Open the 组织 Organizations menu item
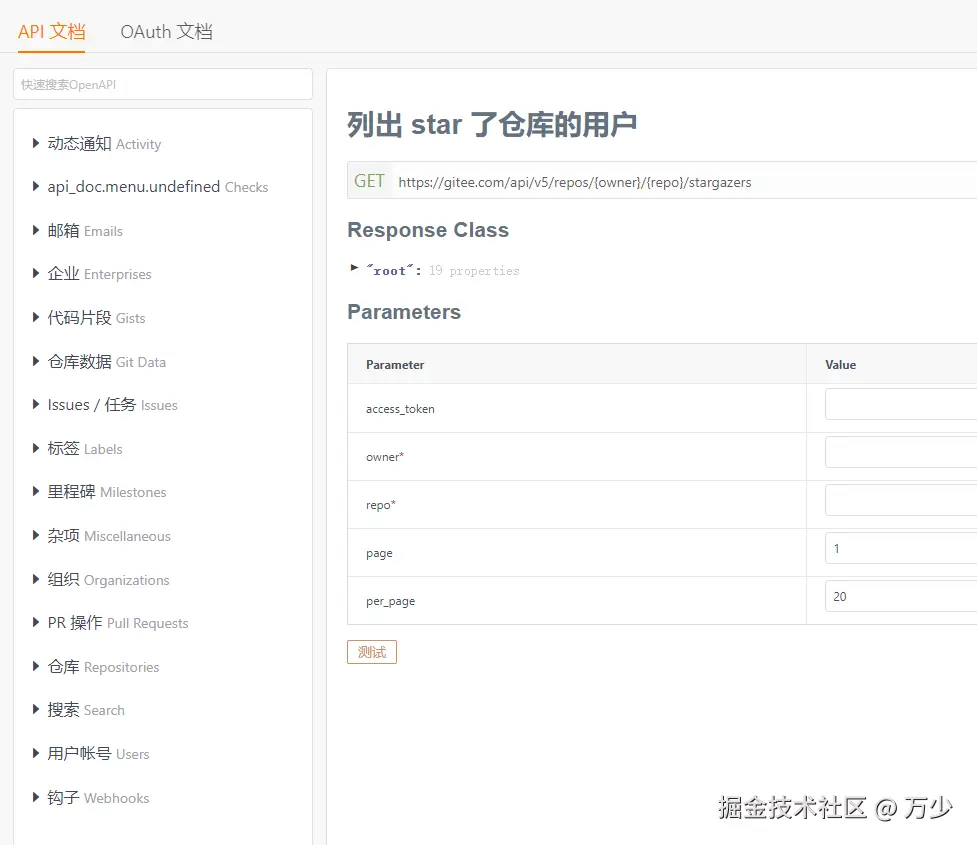The height and width of the screenshot is (845, 977). 108,580
